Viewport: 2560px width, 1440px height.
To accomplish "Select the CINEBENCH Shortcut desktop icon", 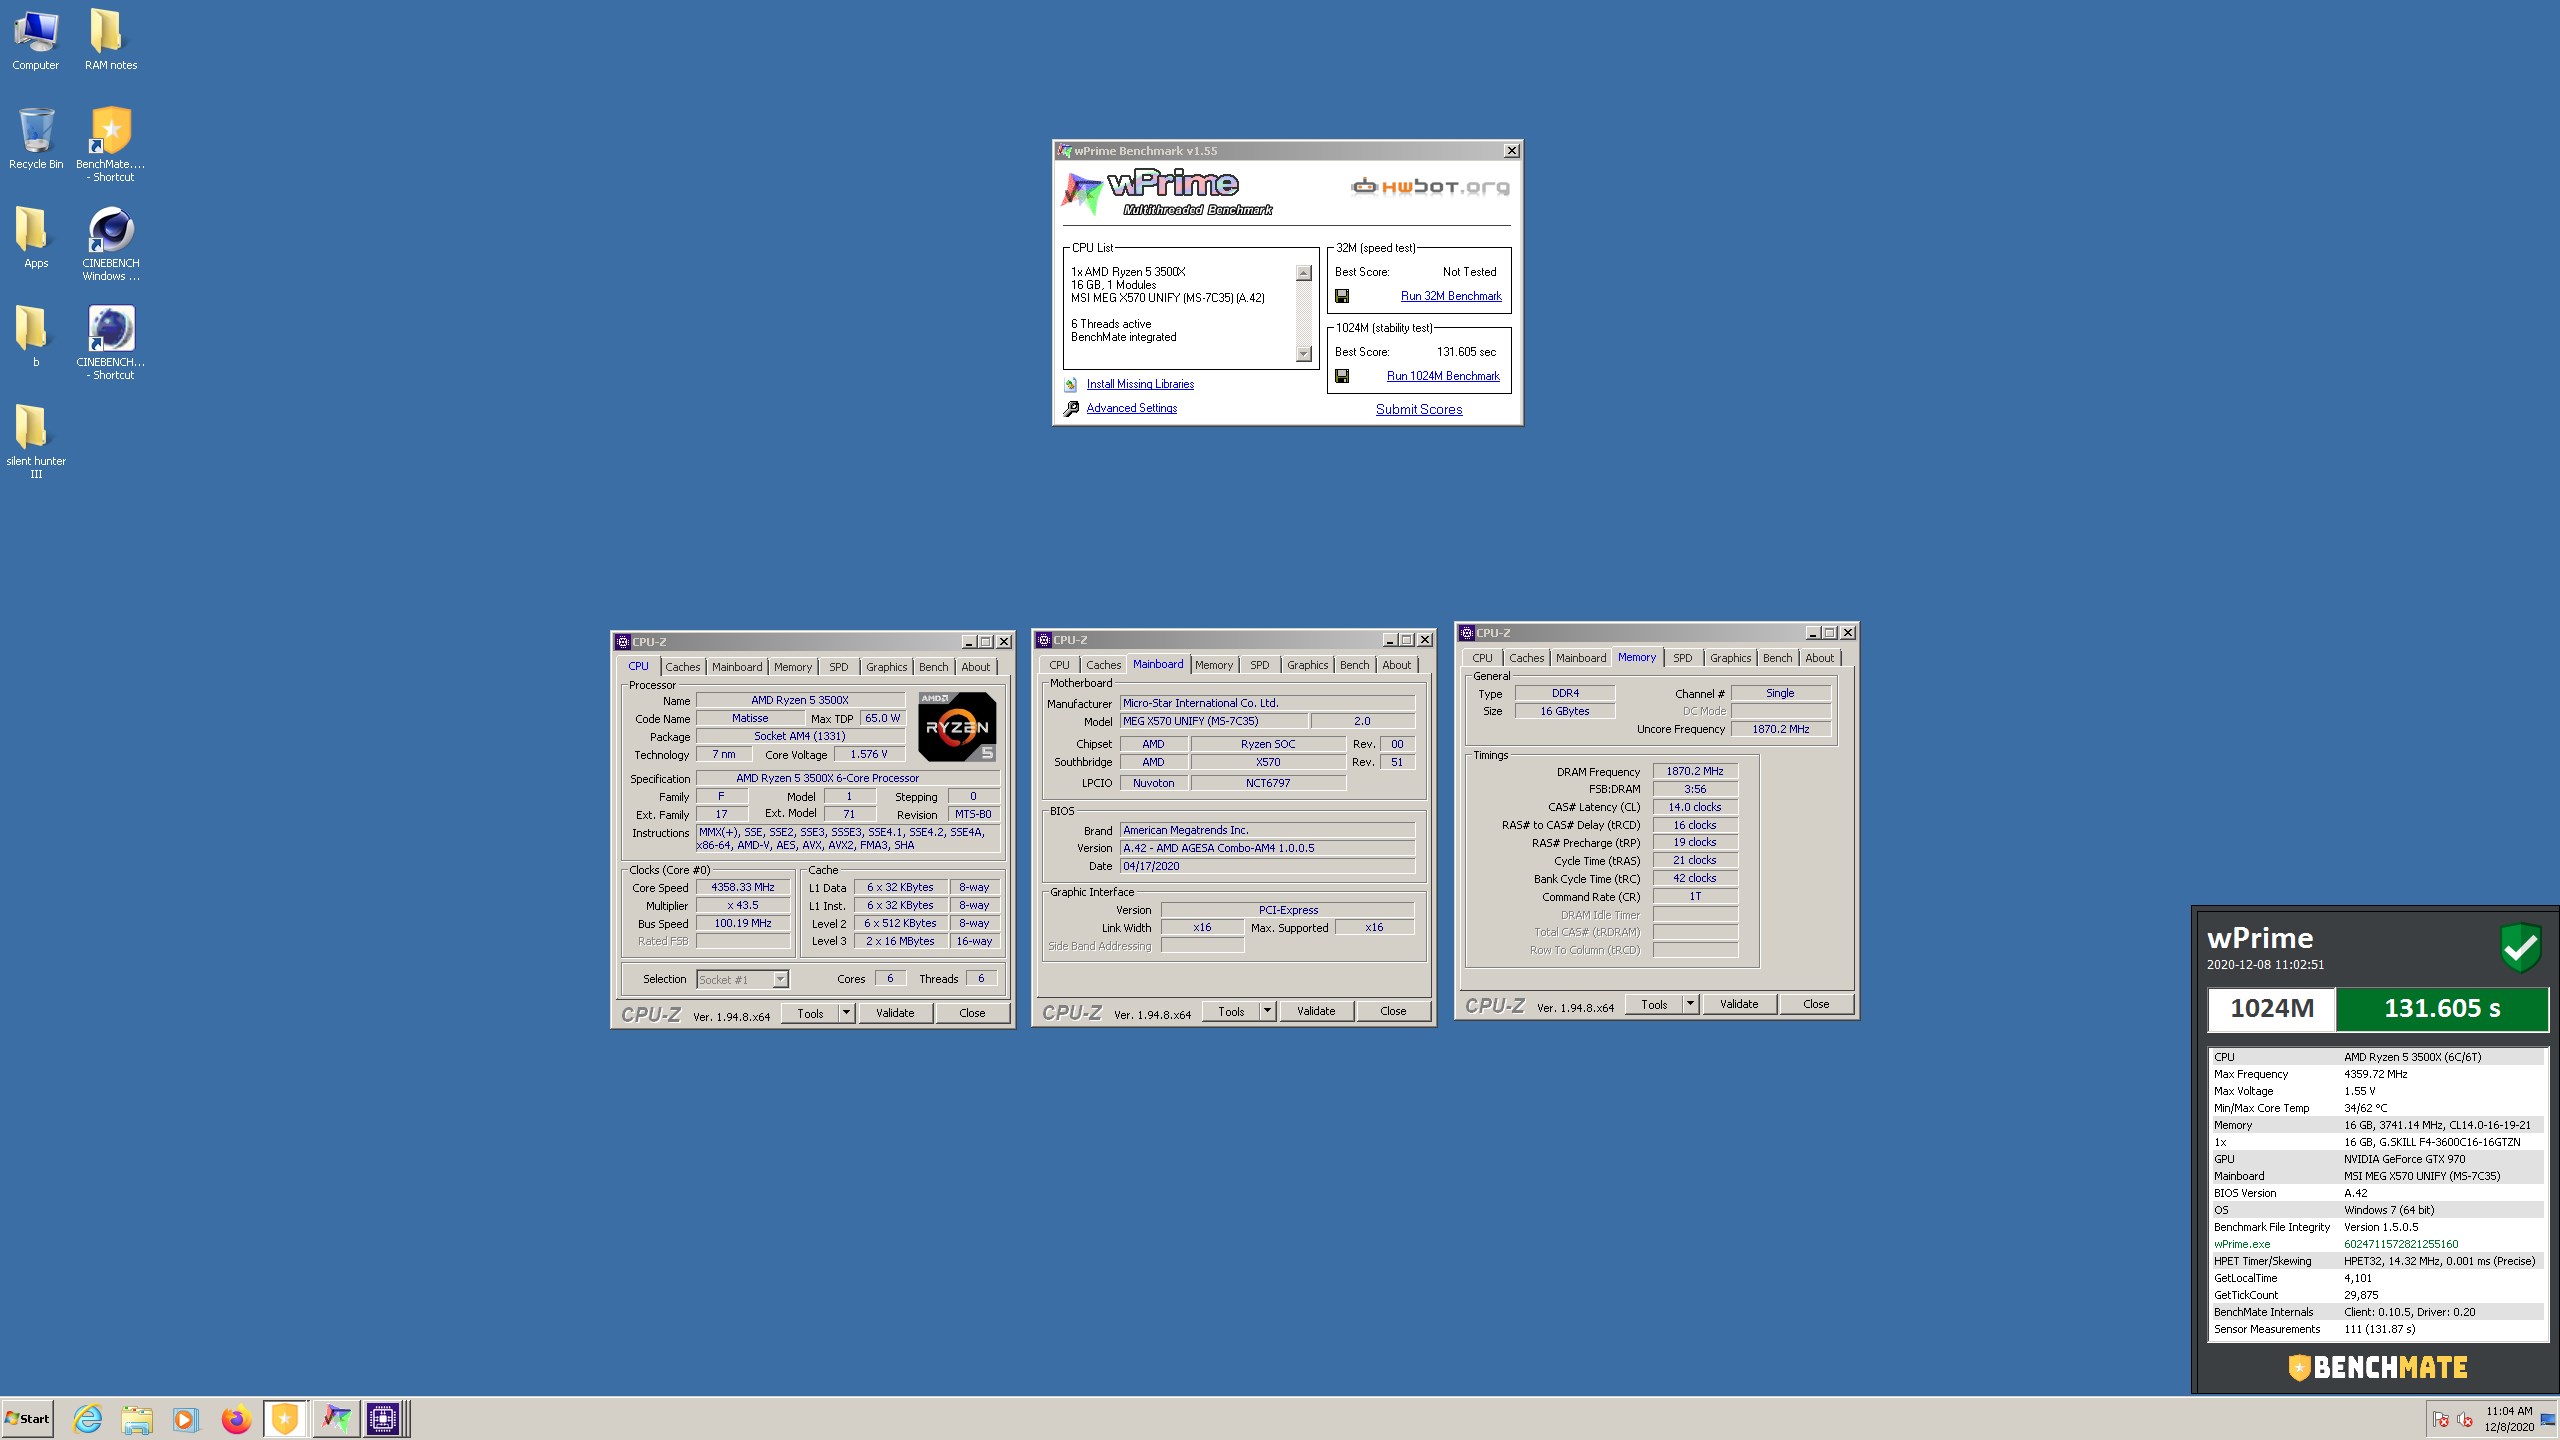I will (110, 343).
